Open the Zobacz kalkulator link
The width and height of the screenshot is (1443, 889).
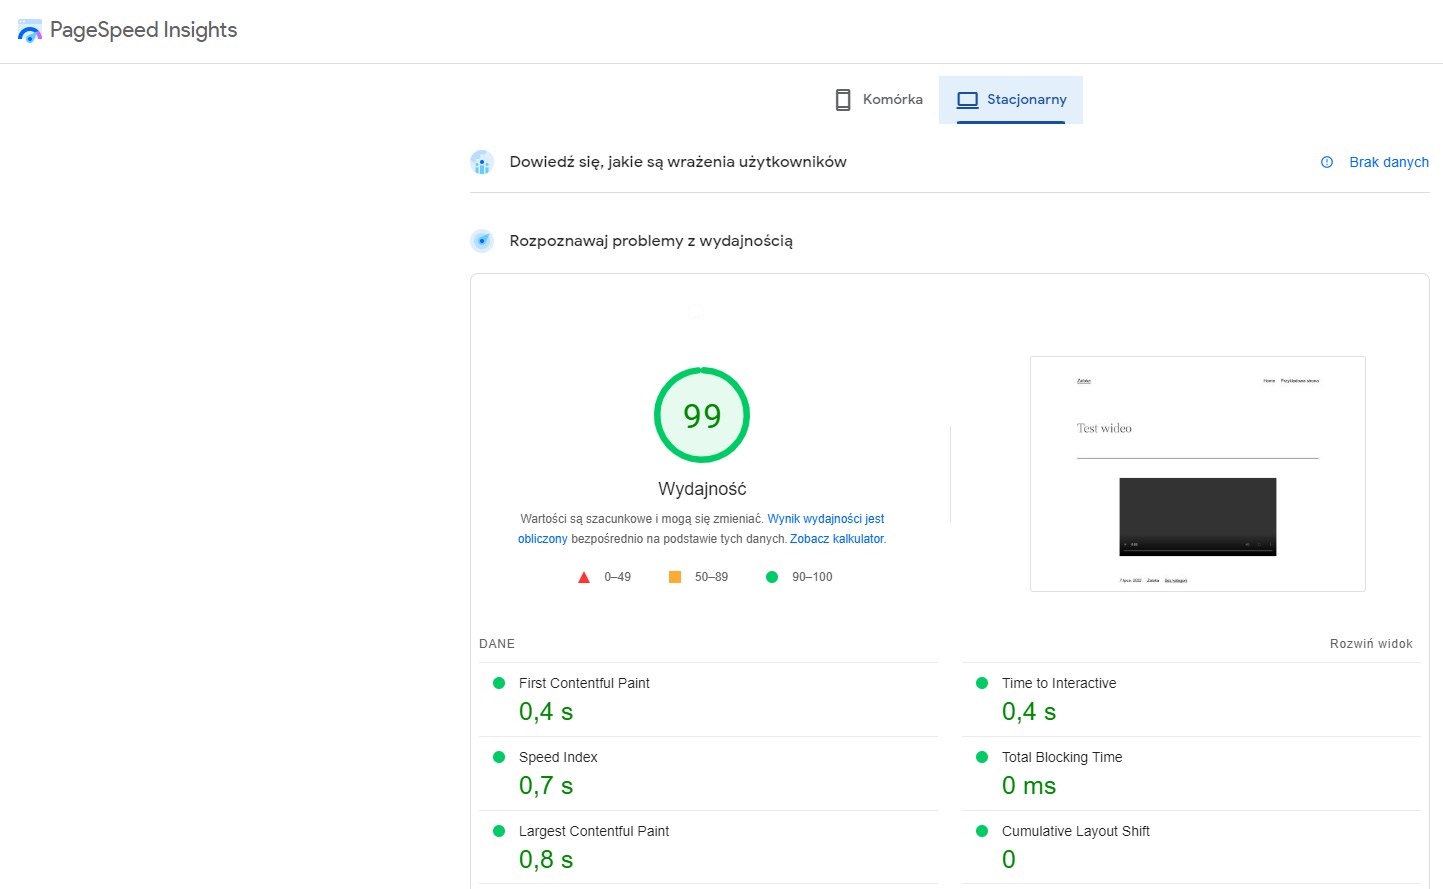pyautogui.click(x=837, y=539)
